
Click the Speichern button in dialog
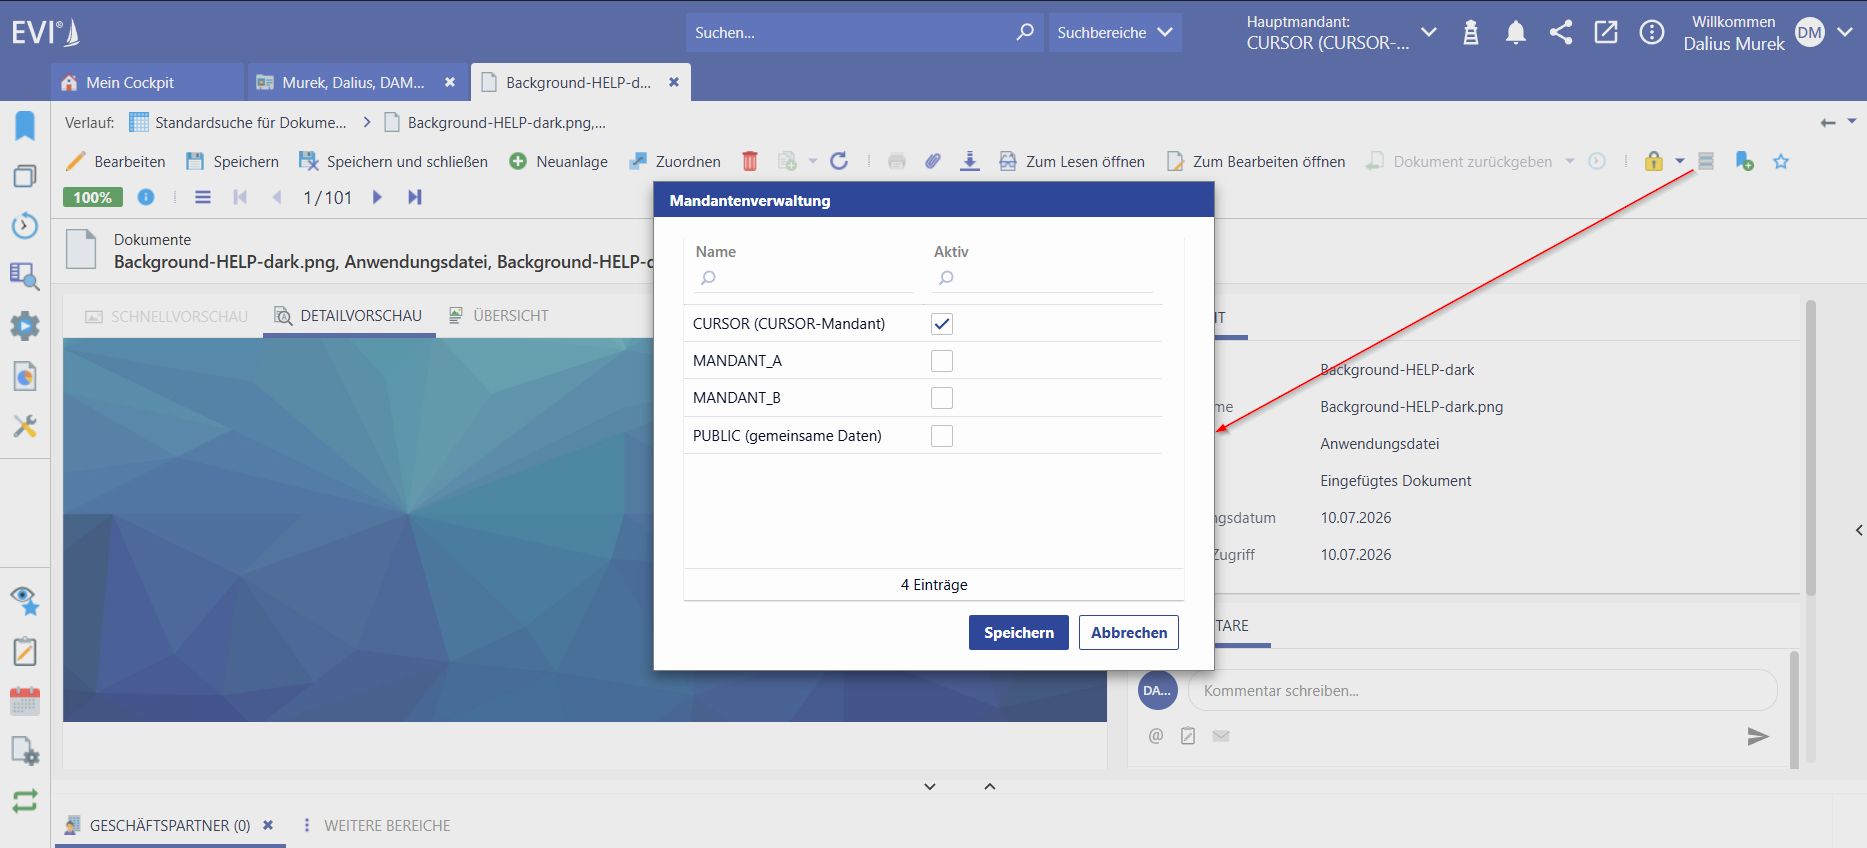[x=1019, y=632]
